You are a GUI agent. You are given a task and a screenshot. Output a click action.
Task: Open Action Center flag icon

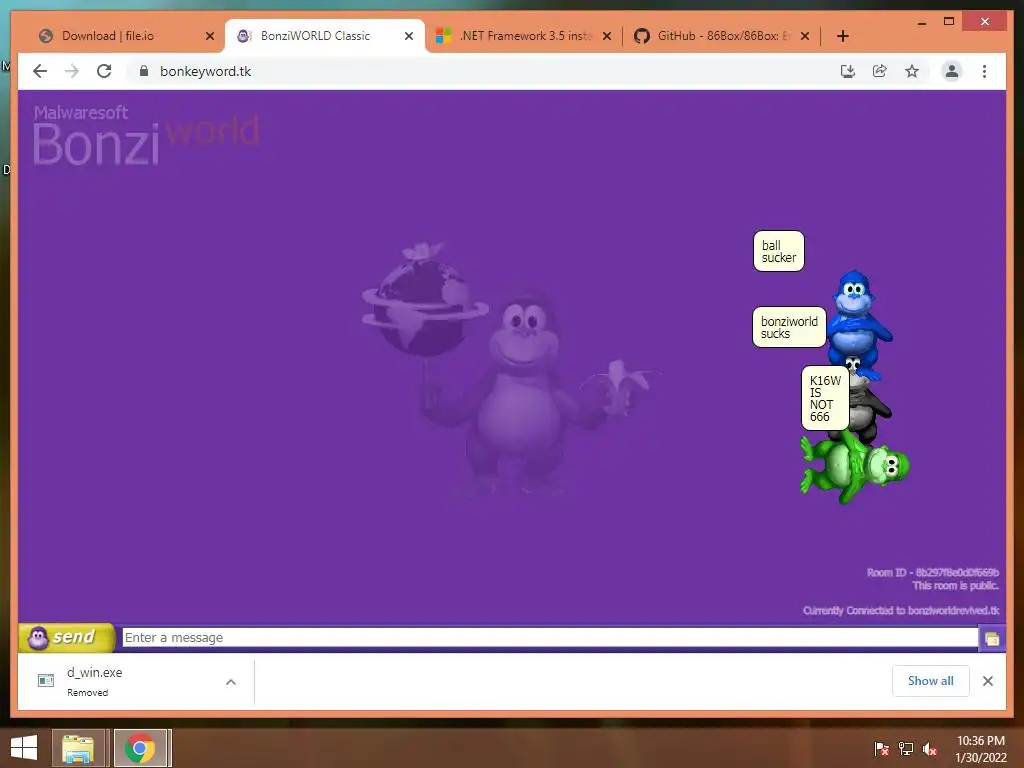(x=881, y=749)
